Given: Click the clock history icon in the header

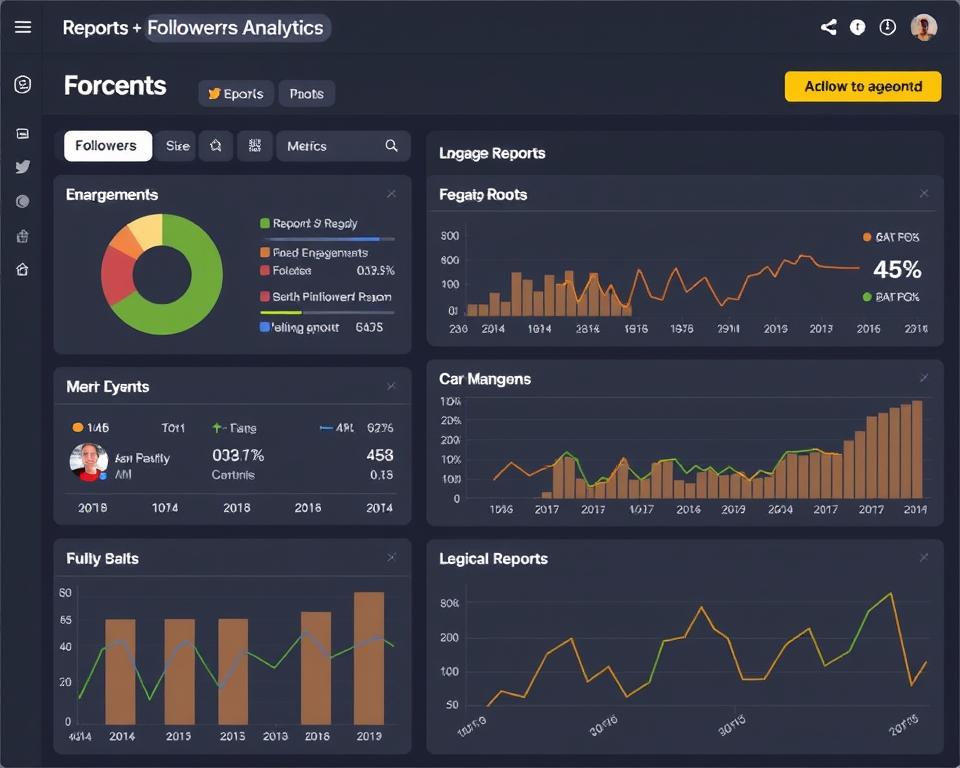Looking at the screenshot, I should tap(887, 27).
